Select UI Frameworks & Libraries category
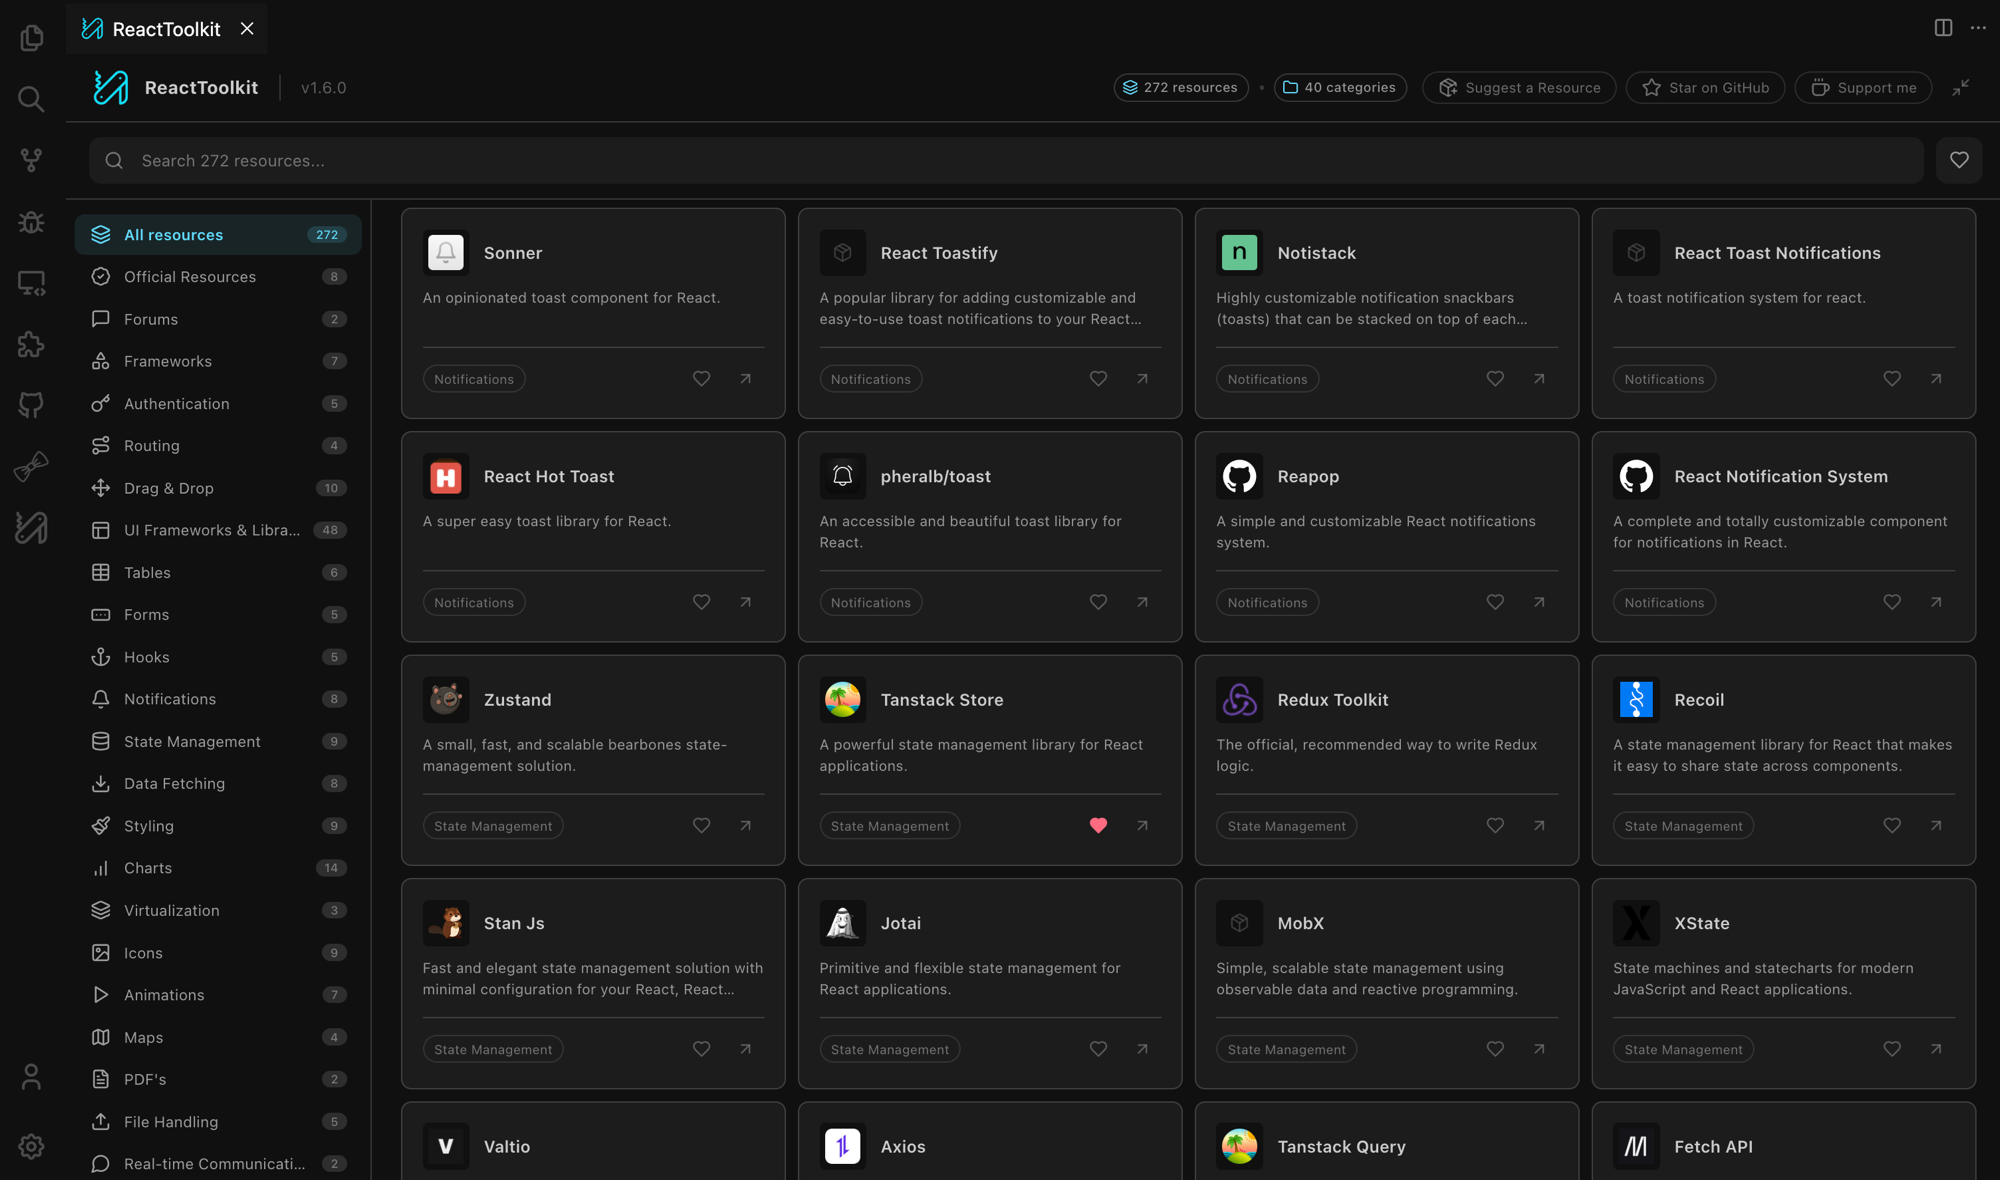The height and width of the screenshot is (1180, 2000). click(218, 530)
